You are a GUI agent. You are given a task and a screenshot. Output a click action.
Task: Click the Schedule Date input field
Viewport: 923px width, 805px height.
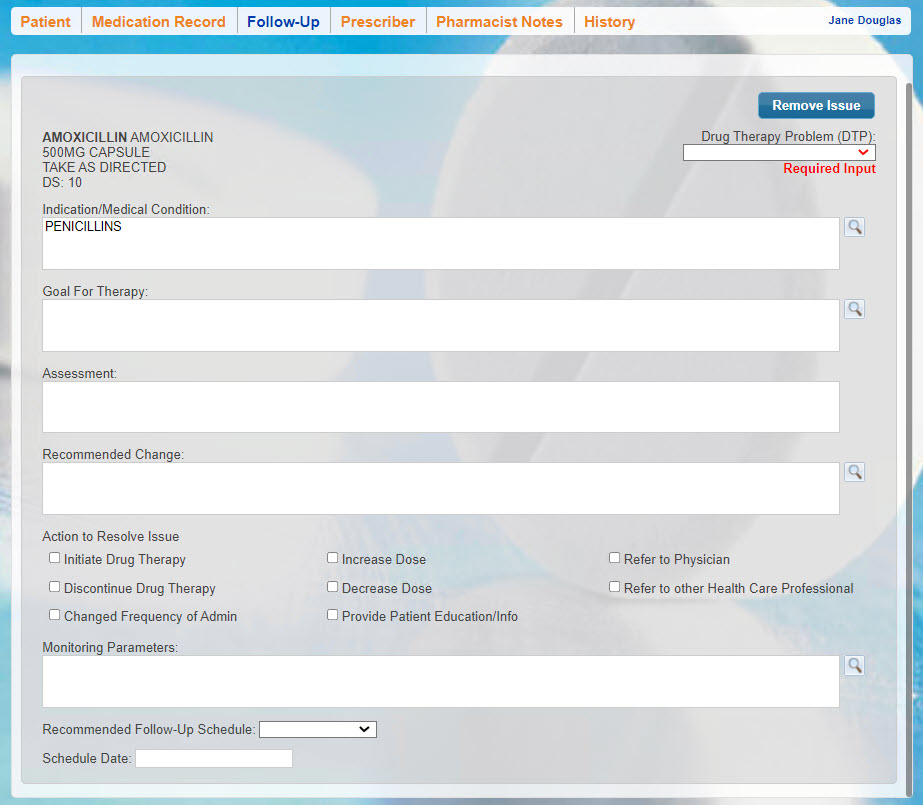tap(214, 759)
